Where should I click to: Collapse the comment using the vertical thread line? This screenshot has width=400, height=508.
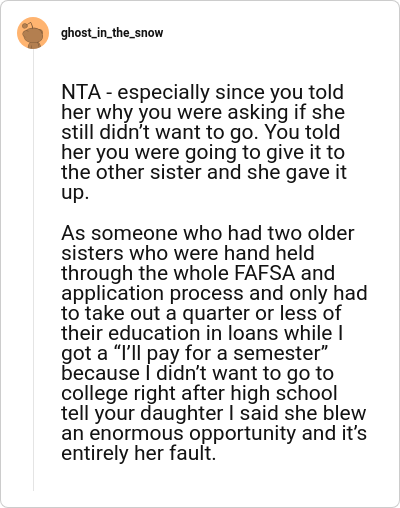(x=33, y=270)
